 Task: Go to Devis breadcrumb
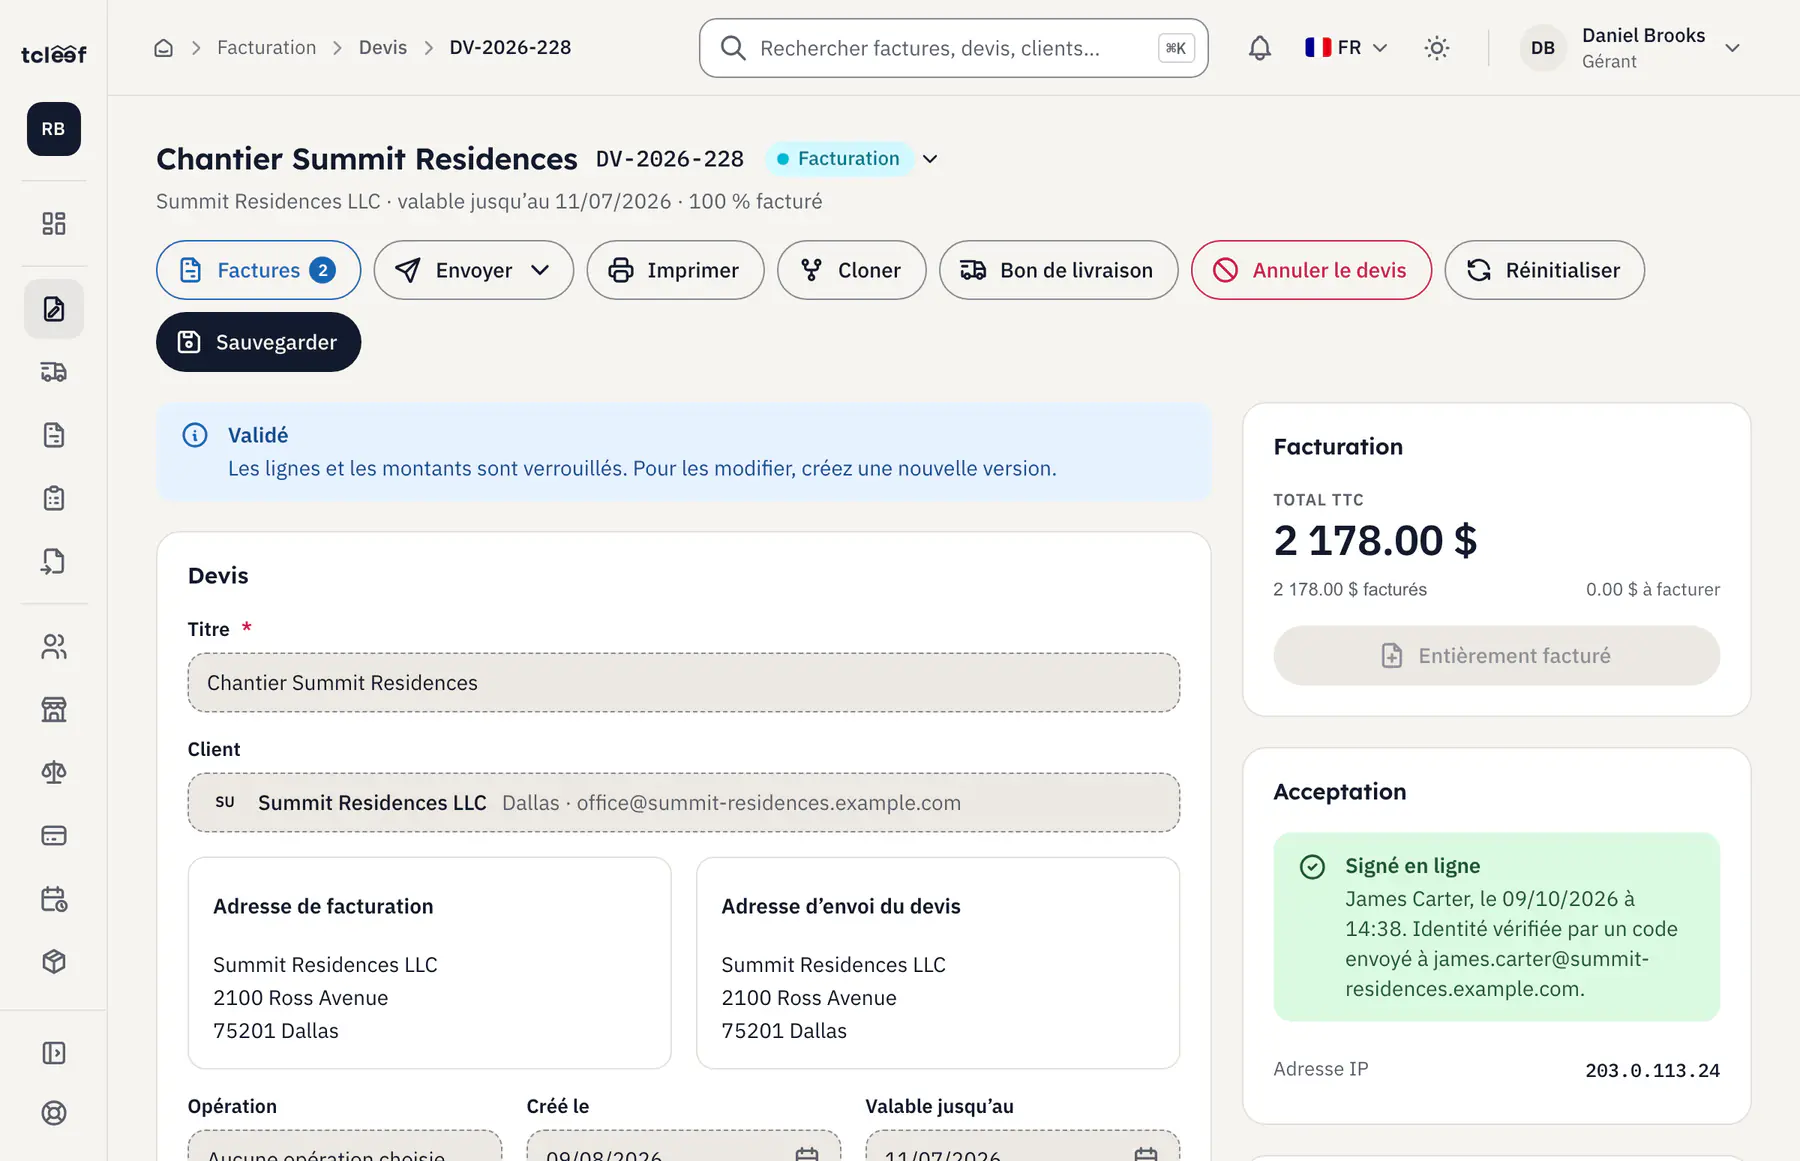tap(383, 48)
